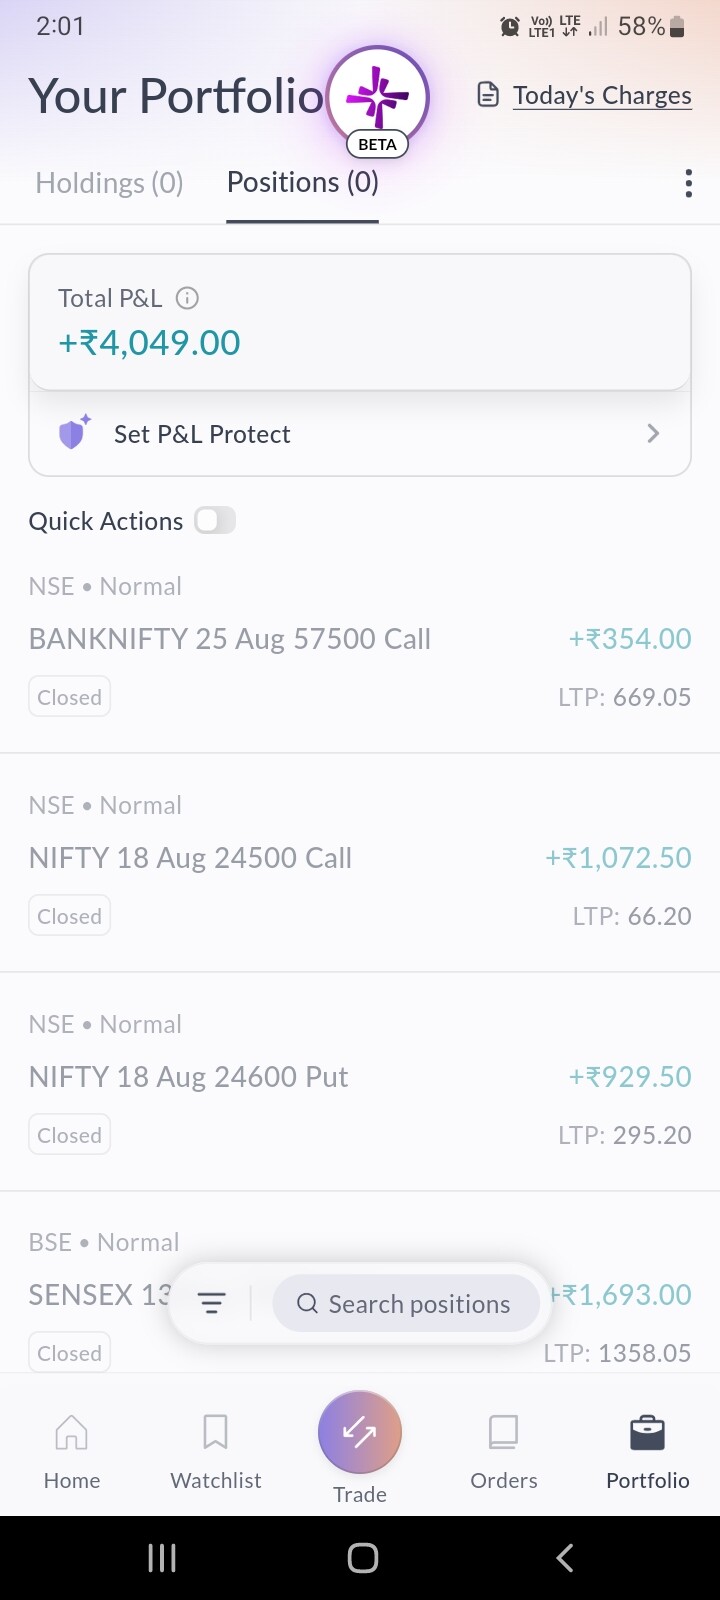Image resolution: width=720 pixels, height=1600 pixels.
Task: Tap the Total P&L info icon
Action: point(187,298)
